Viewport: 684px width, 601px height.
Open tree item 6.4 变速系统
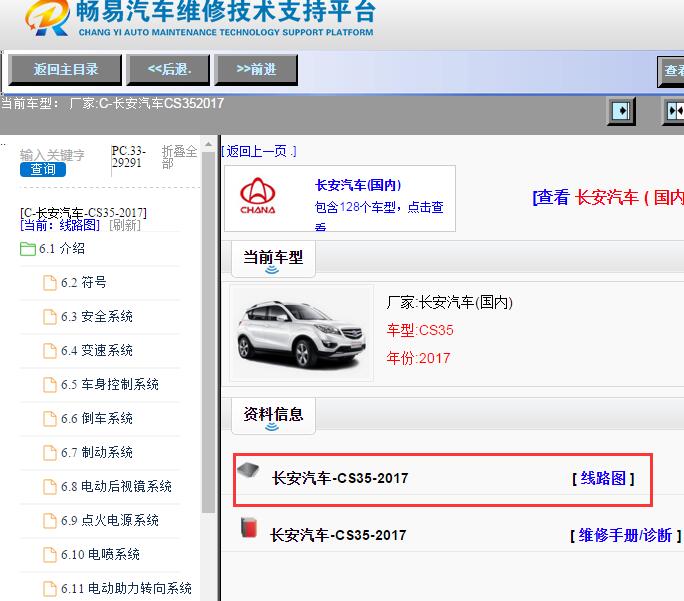point(96,351)
